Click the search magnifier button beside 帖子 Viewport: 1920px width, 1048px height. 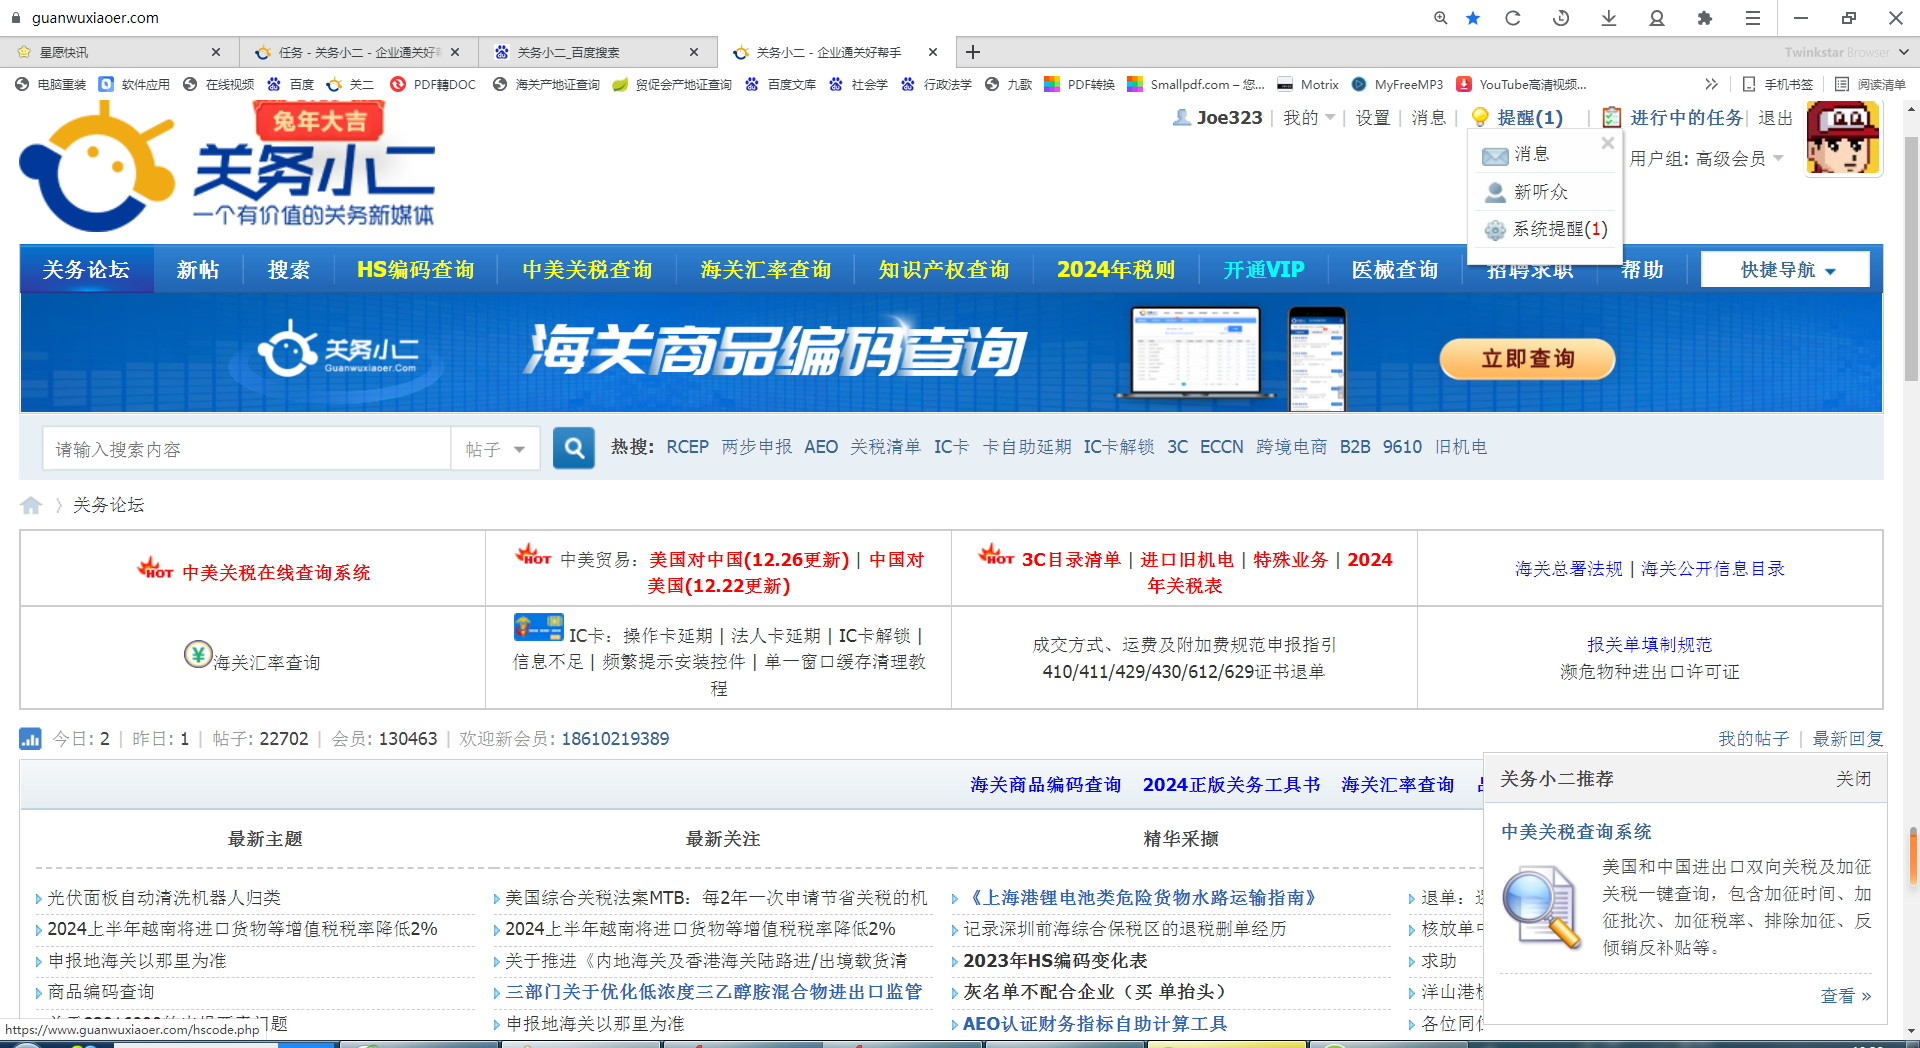coord(574,448)
